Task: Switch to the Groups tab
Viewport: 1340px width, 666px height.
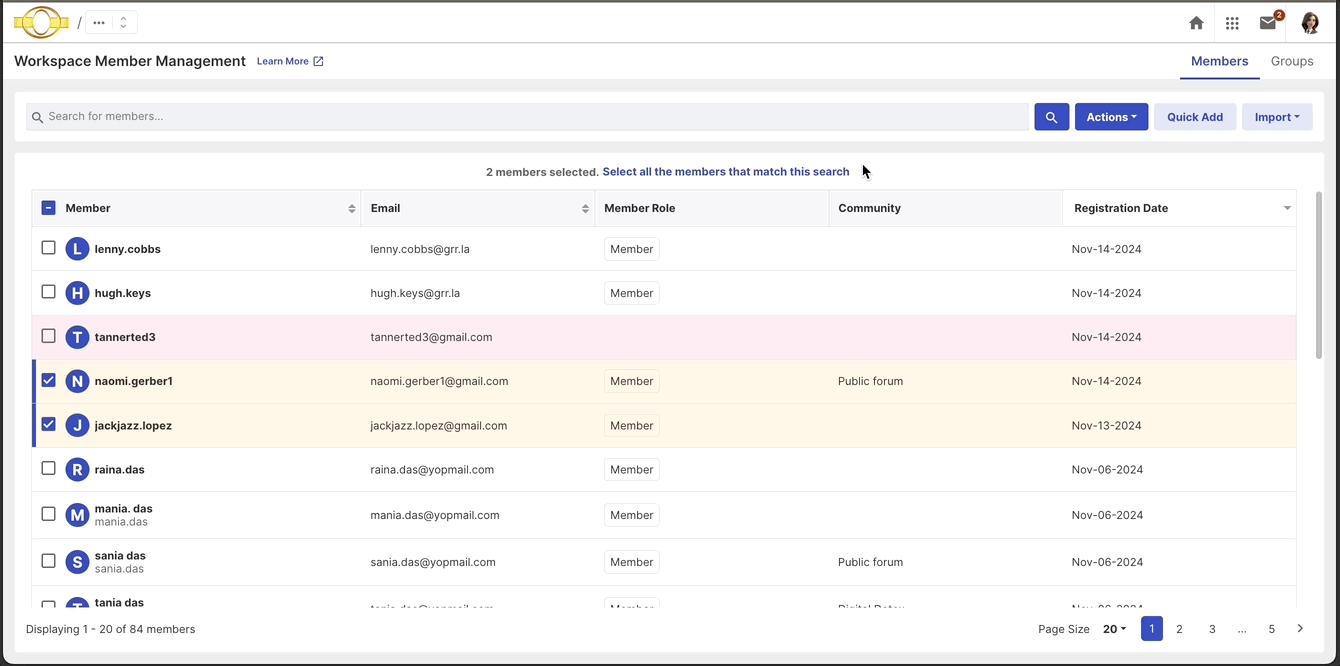Action: point(1292,61)
